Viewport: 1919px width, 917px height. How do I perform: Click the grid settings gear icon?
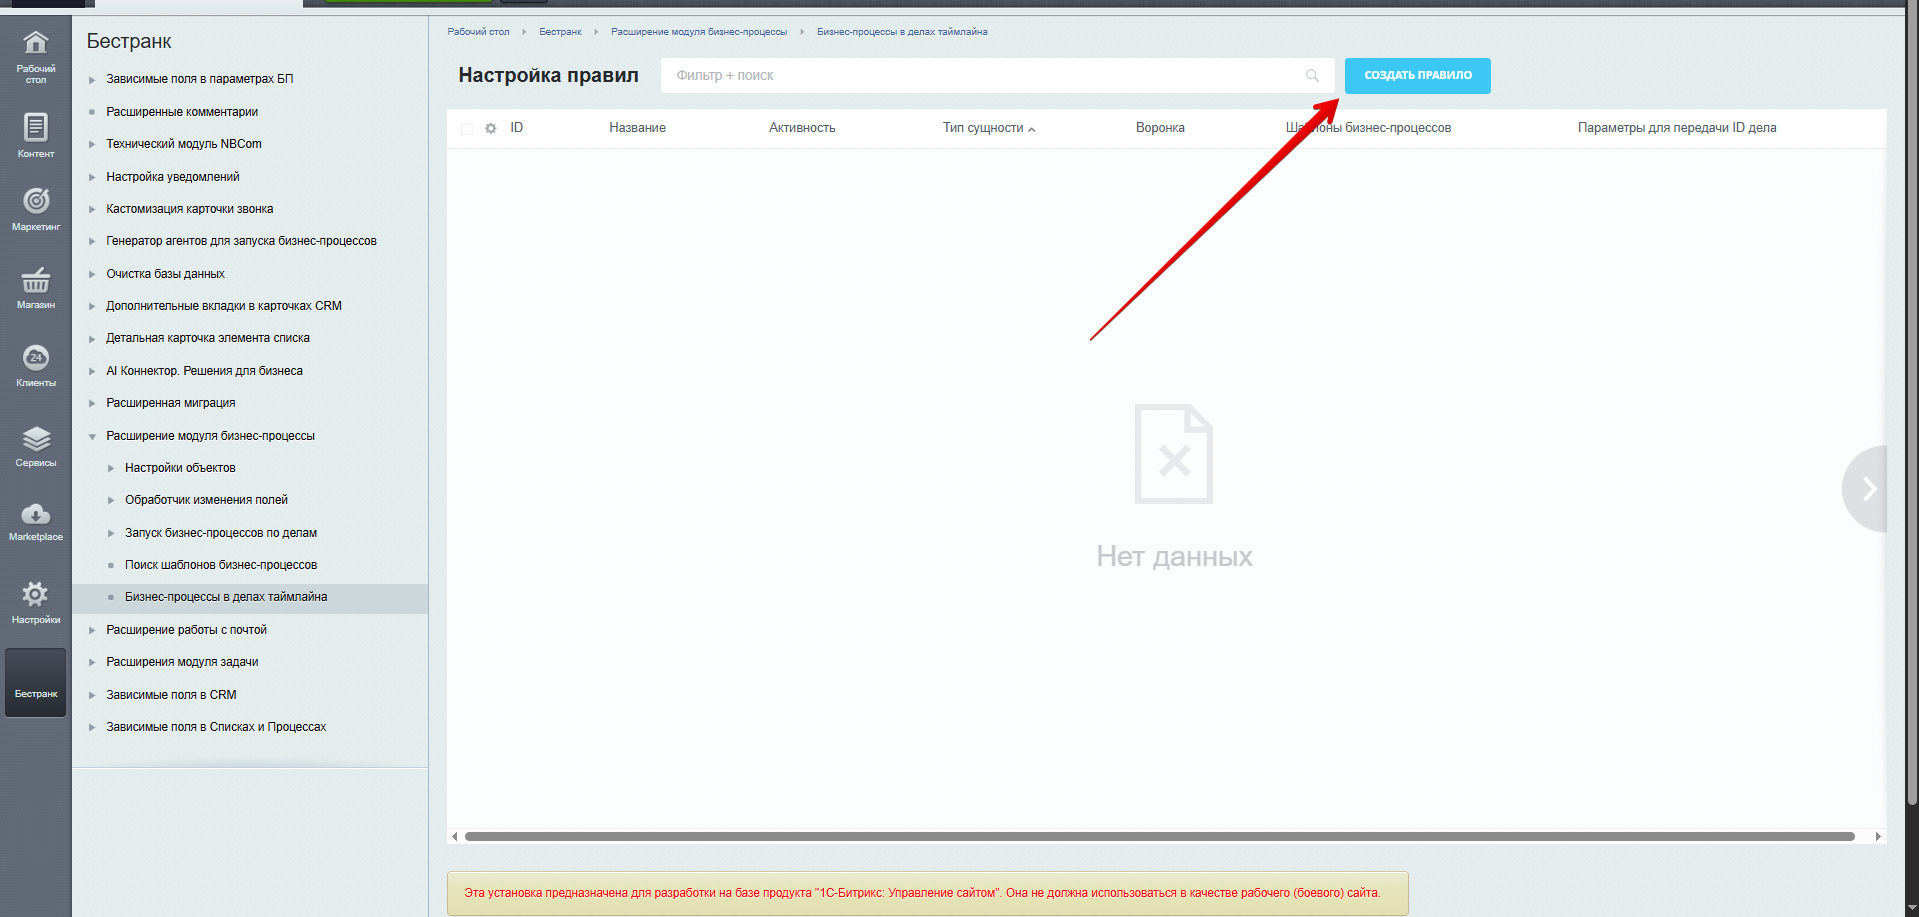[491, 129]
